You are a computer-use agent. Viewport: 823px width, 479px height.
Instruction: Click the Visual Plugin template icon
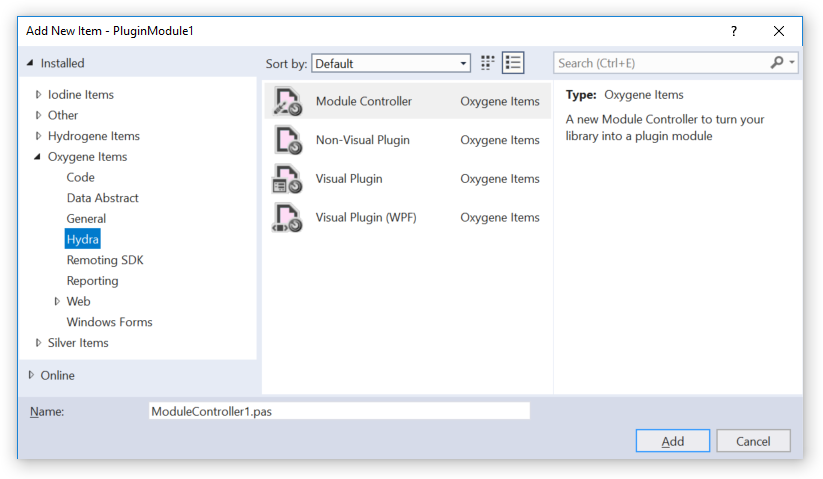click(288, 179)
